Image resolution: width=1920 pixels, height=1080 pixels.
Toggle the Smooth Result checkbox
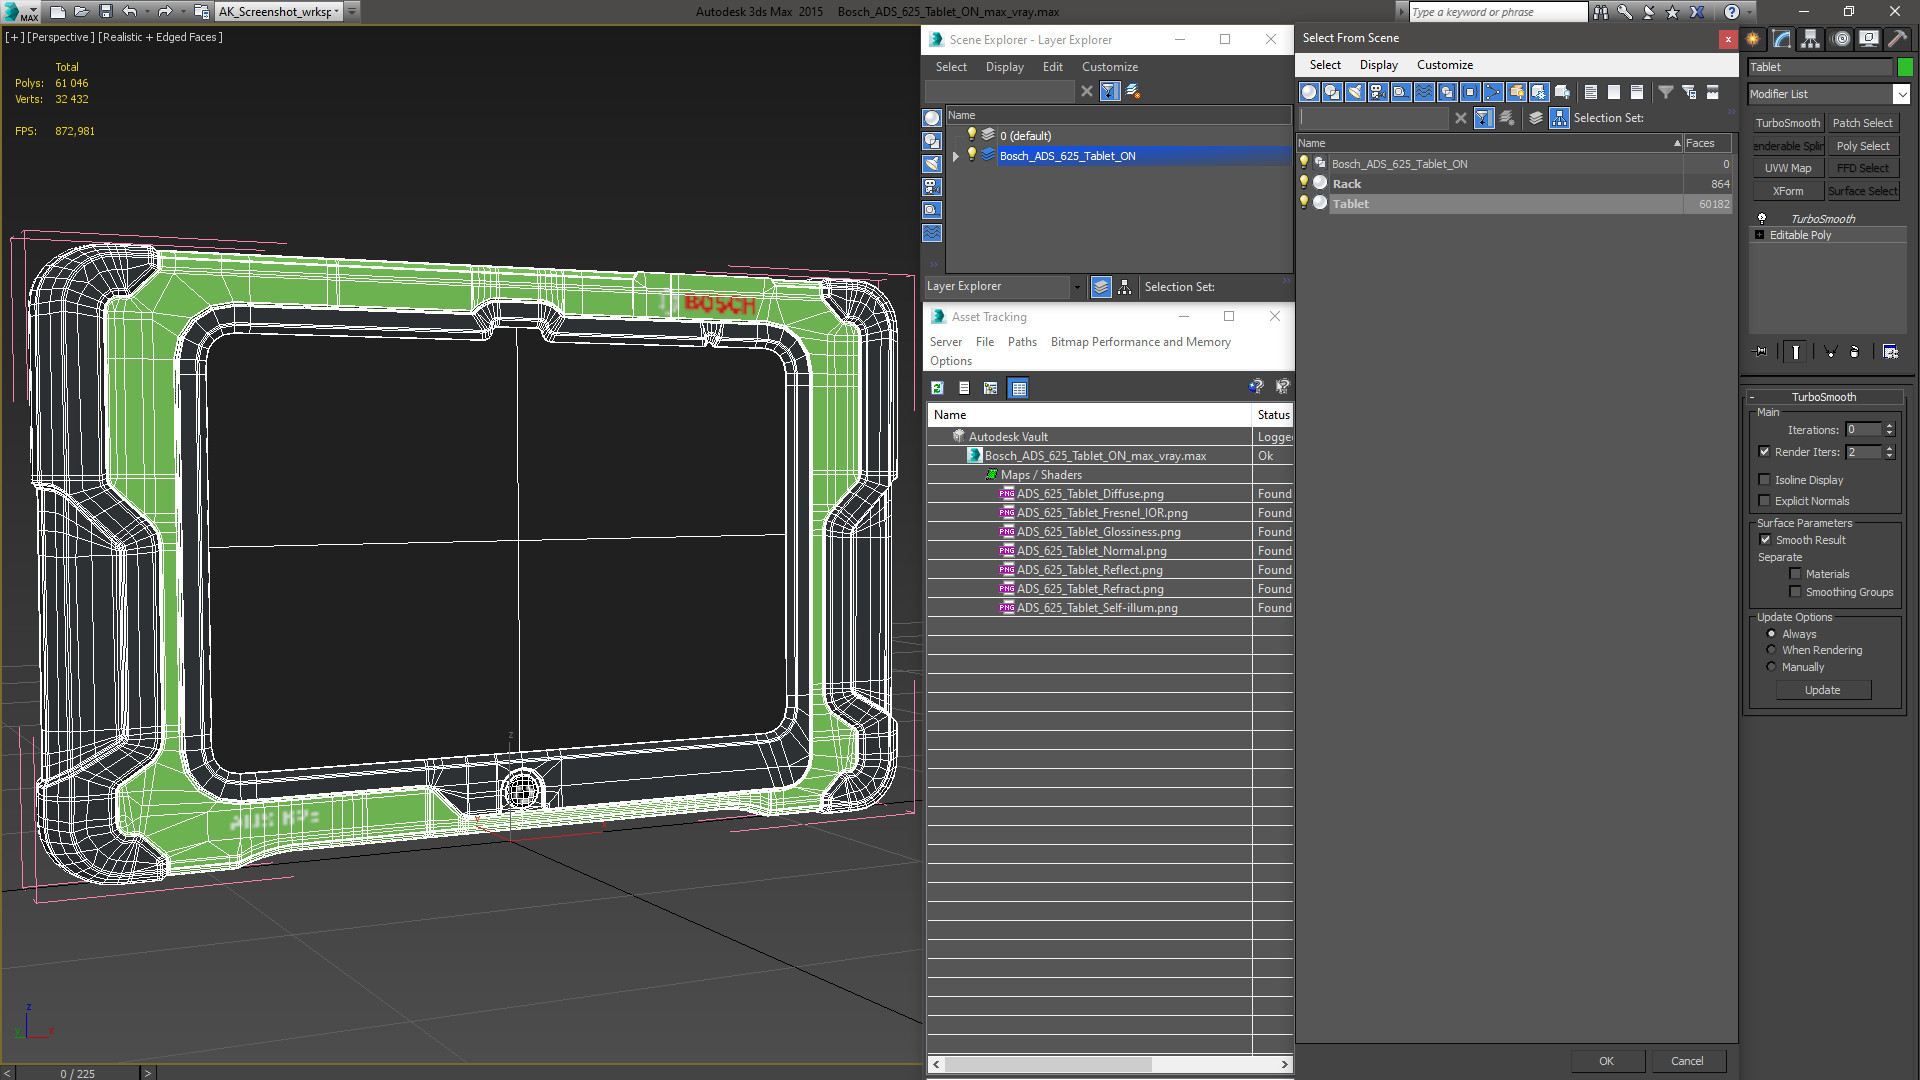tap(1765, 540)
